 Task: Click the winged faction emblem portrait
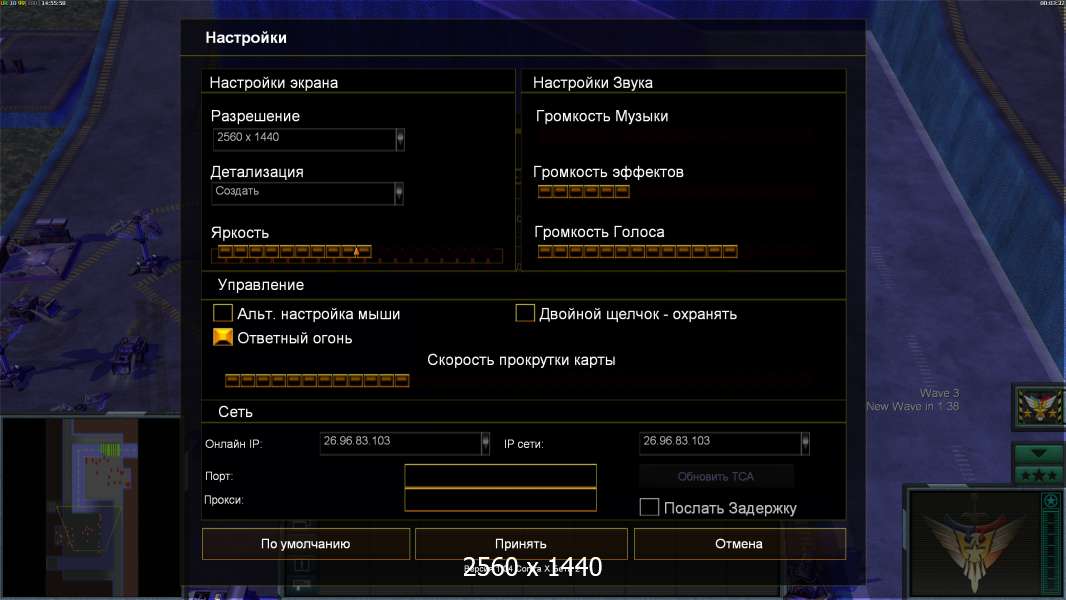[974, 544]
